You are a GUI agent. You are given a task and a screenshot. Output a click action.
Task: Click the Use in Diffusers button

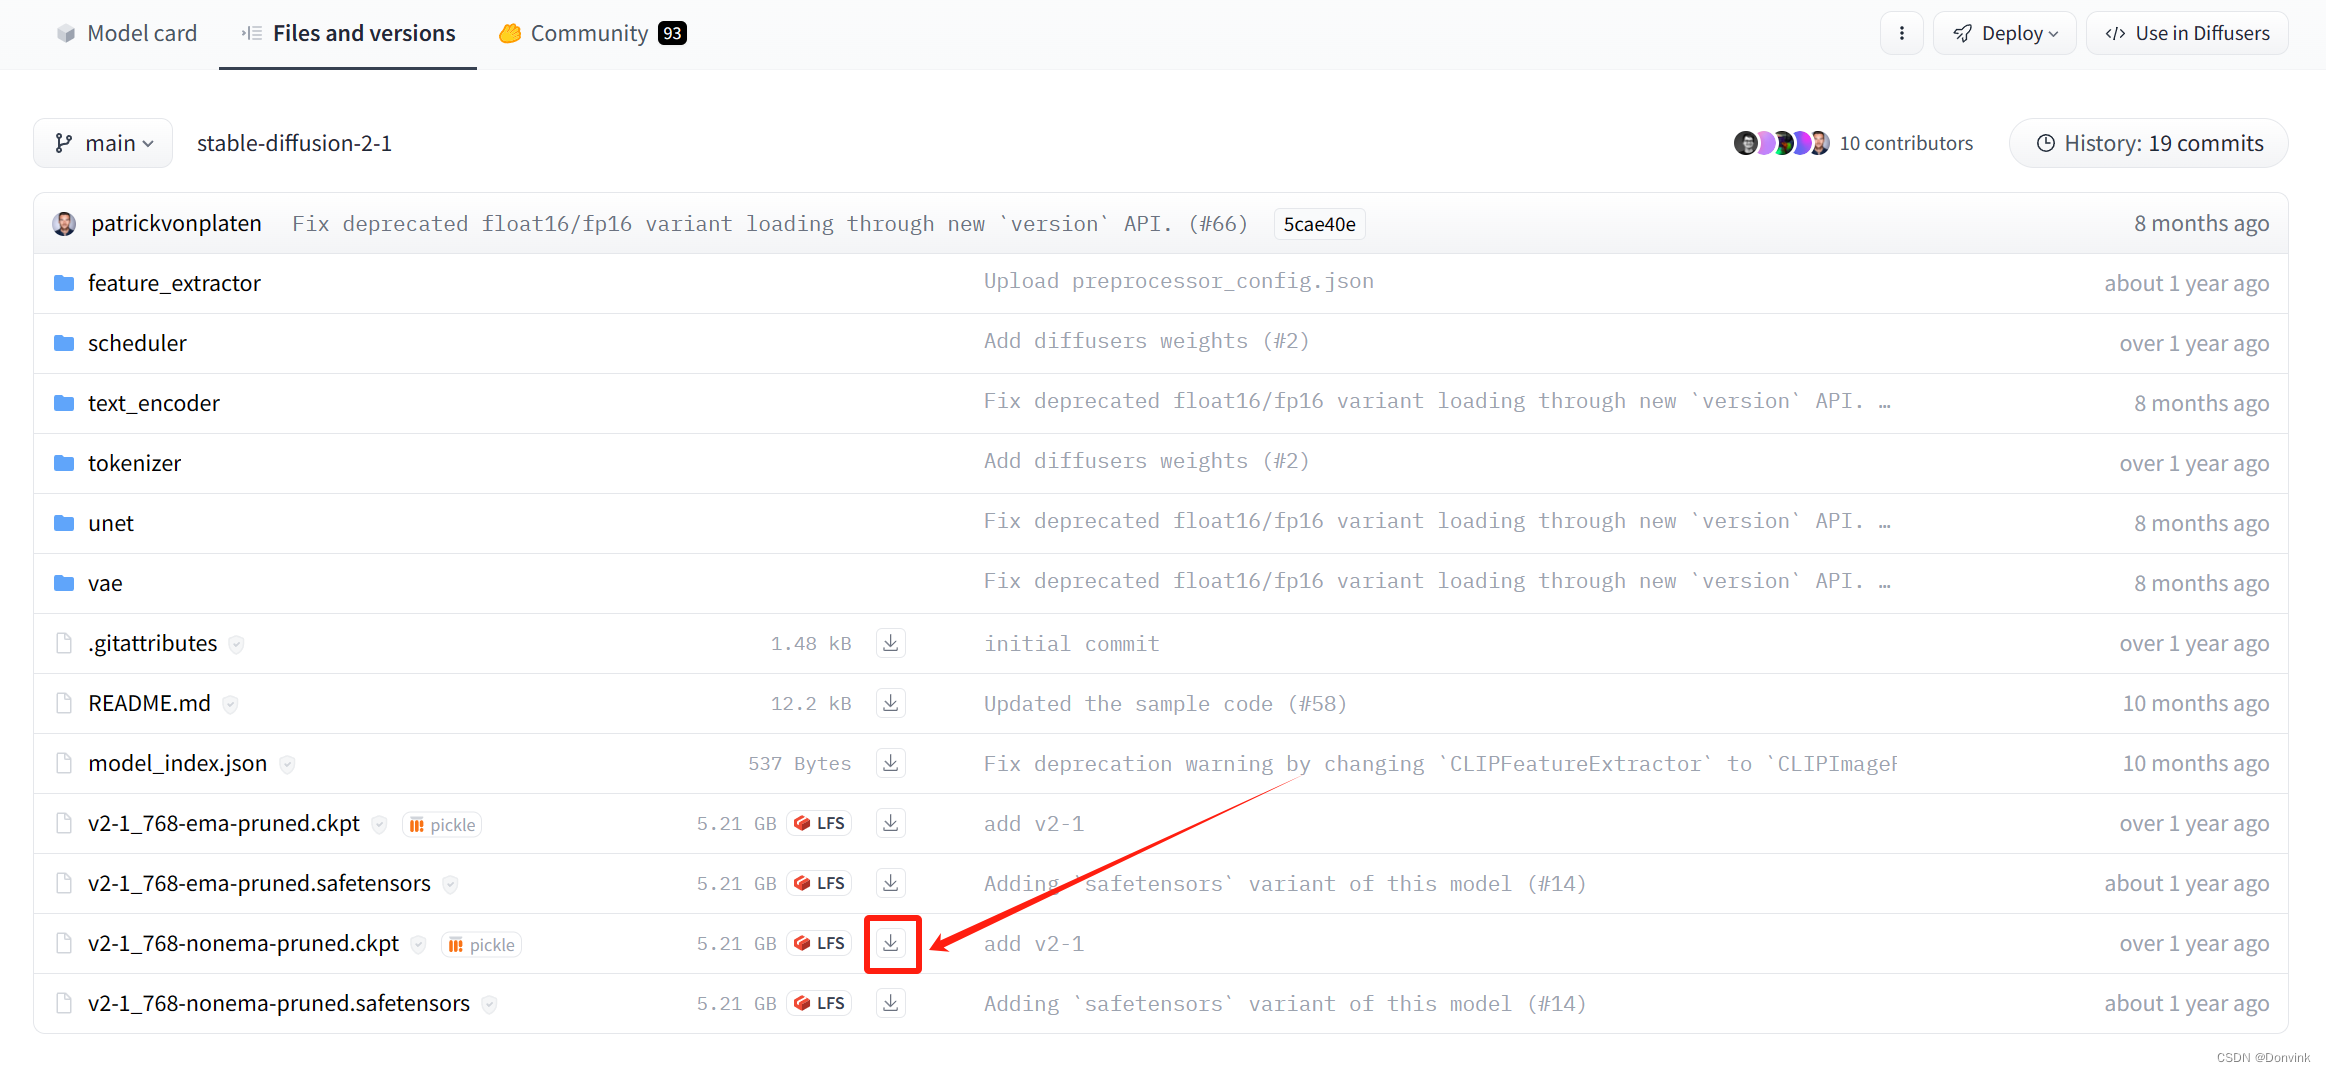pyautogui.click(x=2187, y=33)
